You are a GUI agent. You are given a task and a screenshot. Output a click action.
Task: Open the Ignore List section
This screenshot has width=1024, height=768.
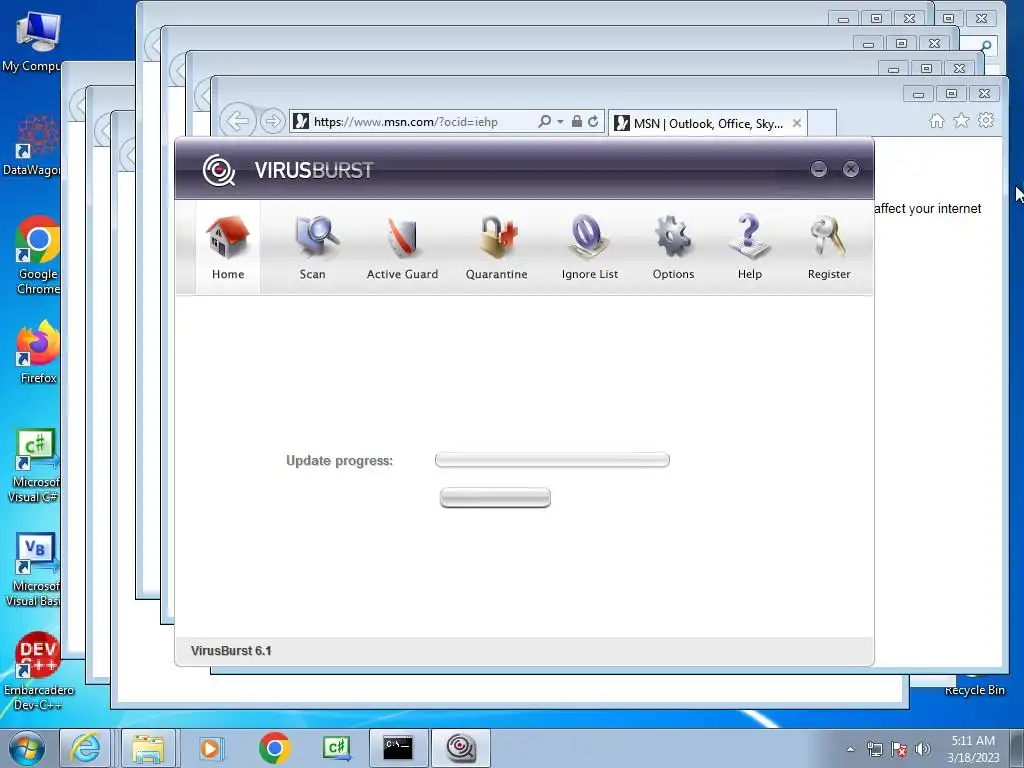coord(590,248)
